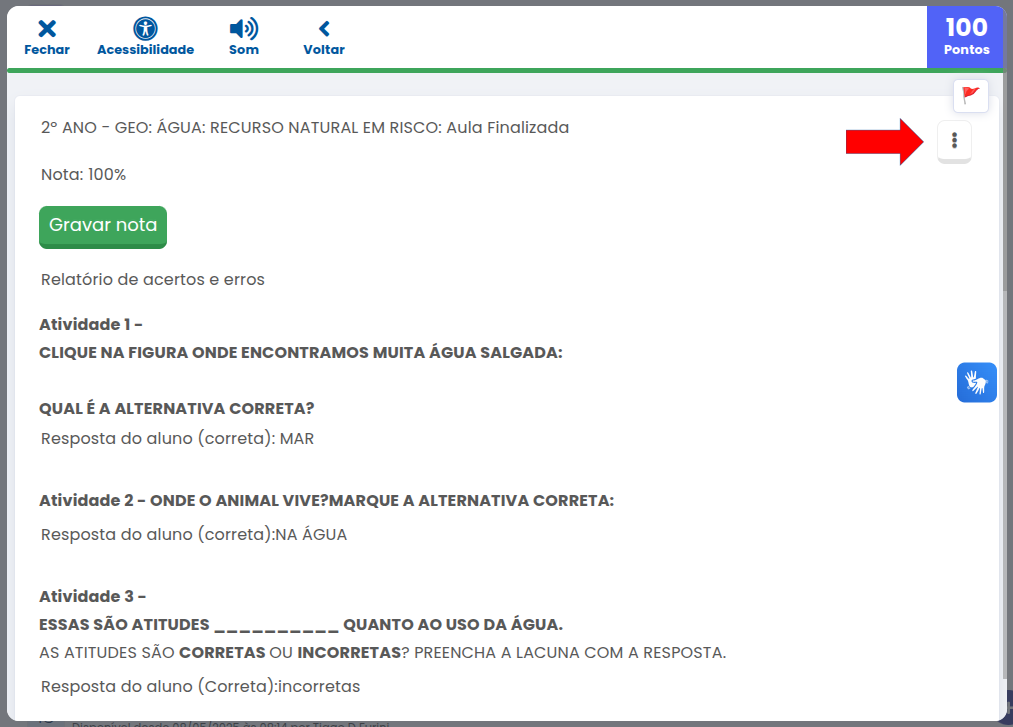Click the 100 Pontos score badge

click(x=966, y=35)
